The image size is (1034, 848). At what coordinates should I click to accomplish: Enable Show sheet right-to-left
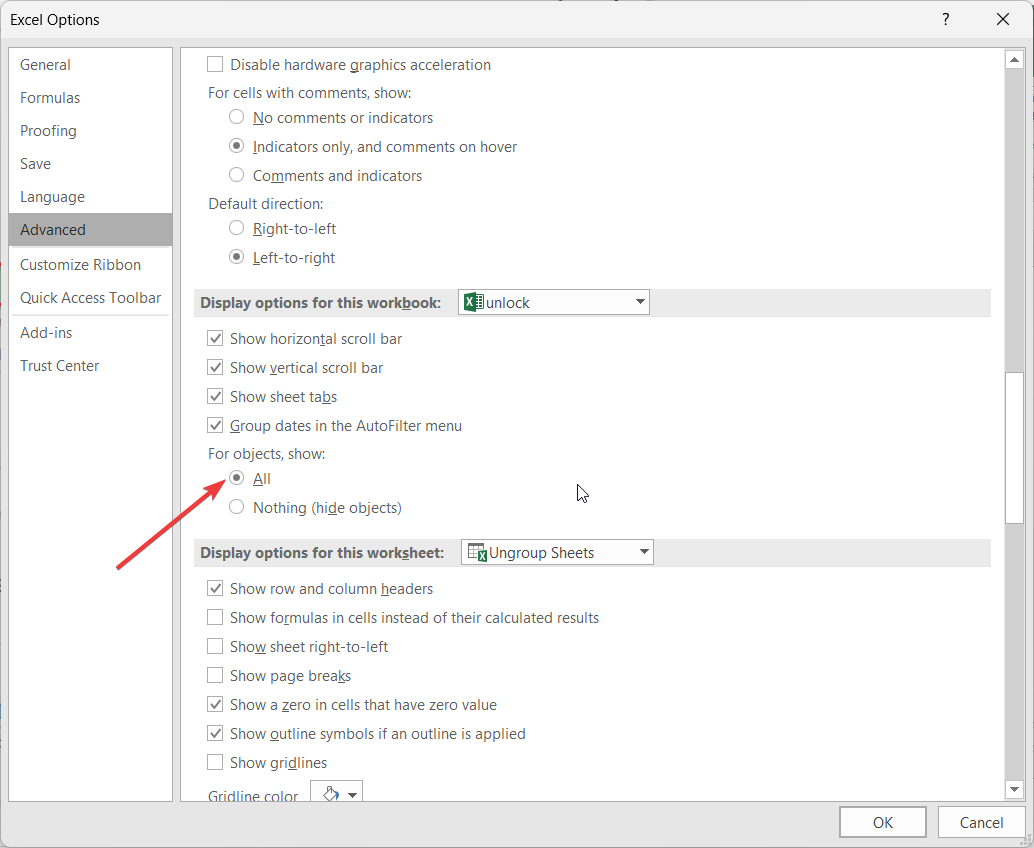(x=215, y=646)
